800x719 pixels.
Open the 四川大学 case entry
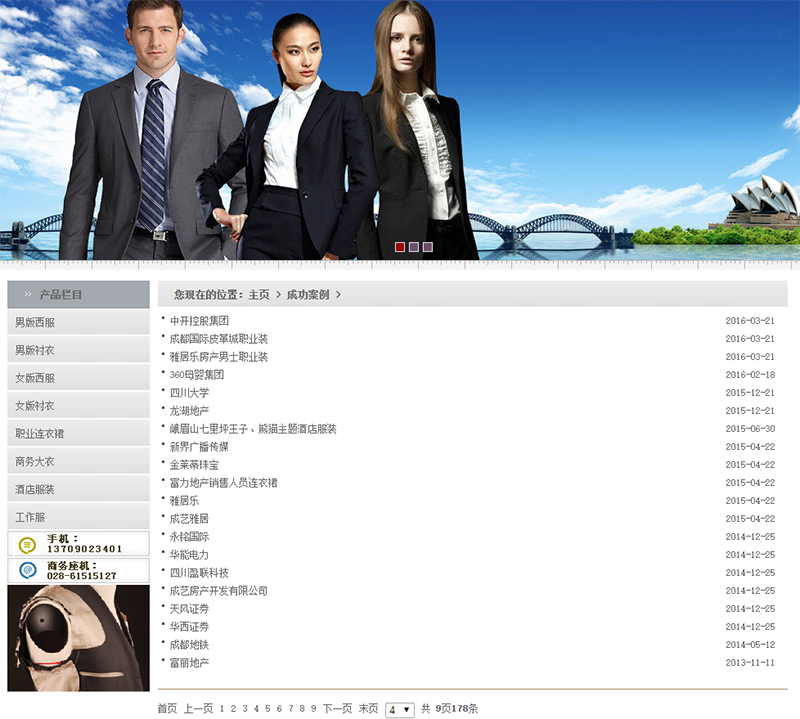[x=189, y=393]
